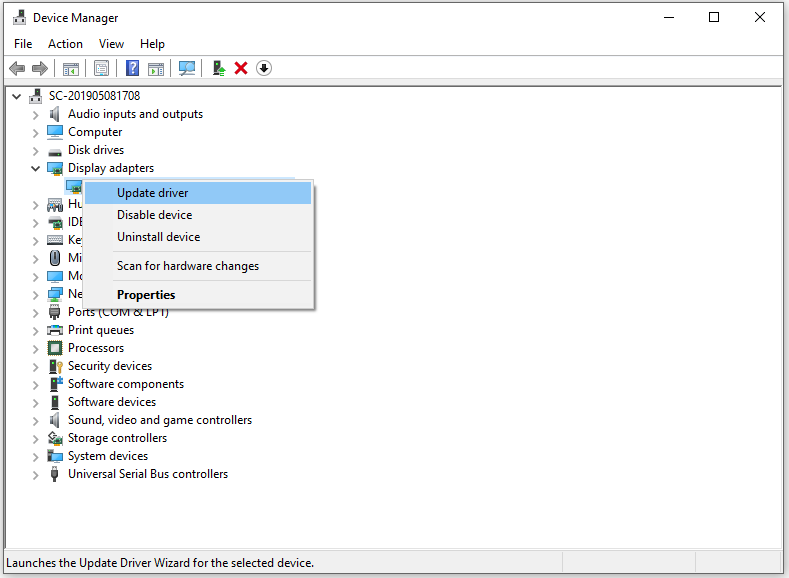
Task: Expand Universal Serial Bus controllers
Action: (x=35, y=475)
